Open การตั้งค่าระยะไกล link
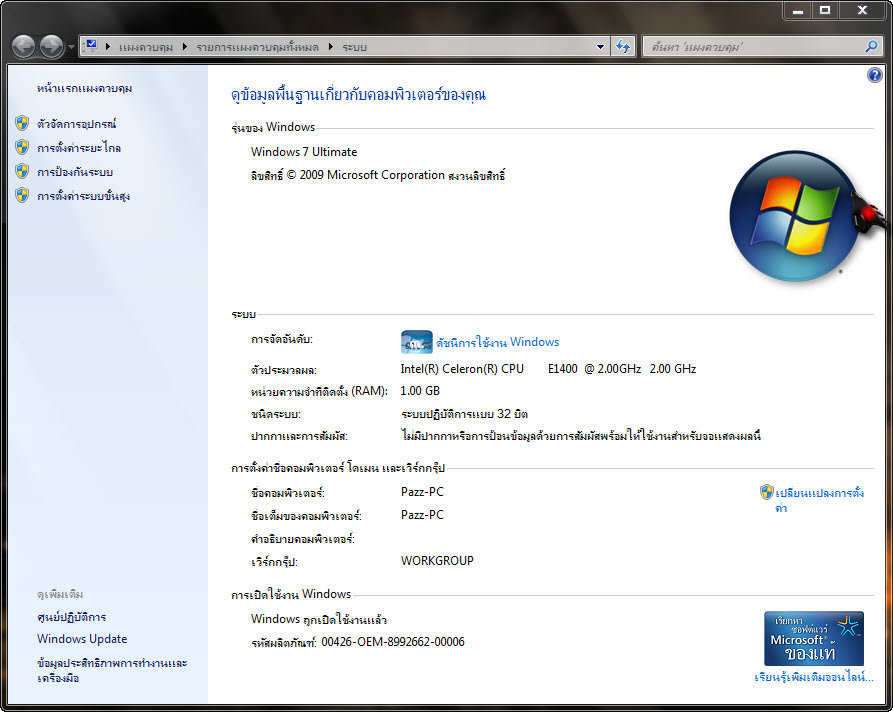This screenshot has height=712, width=893. coord(79,148)
